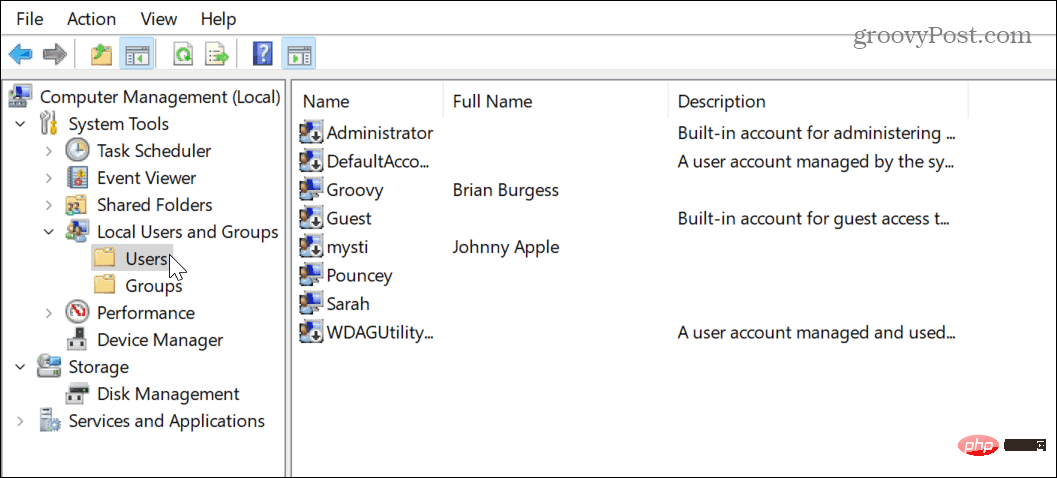Click the Refresh toolbar icon

(x=182, y=54)
